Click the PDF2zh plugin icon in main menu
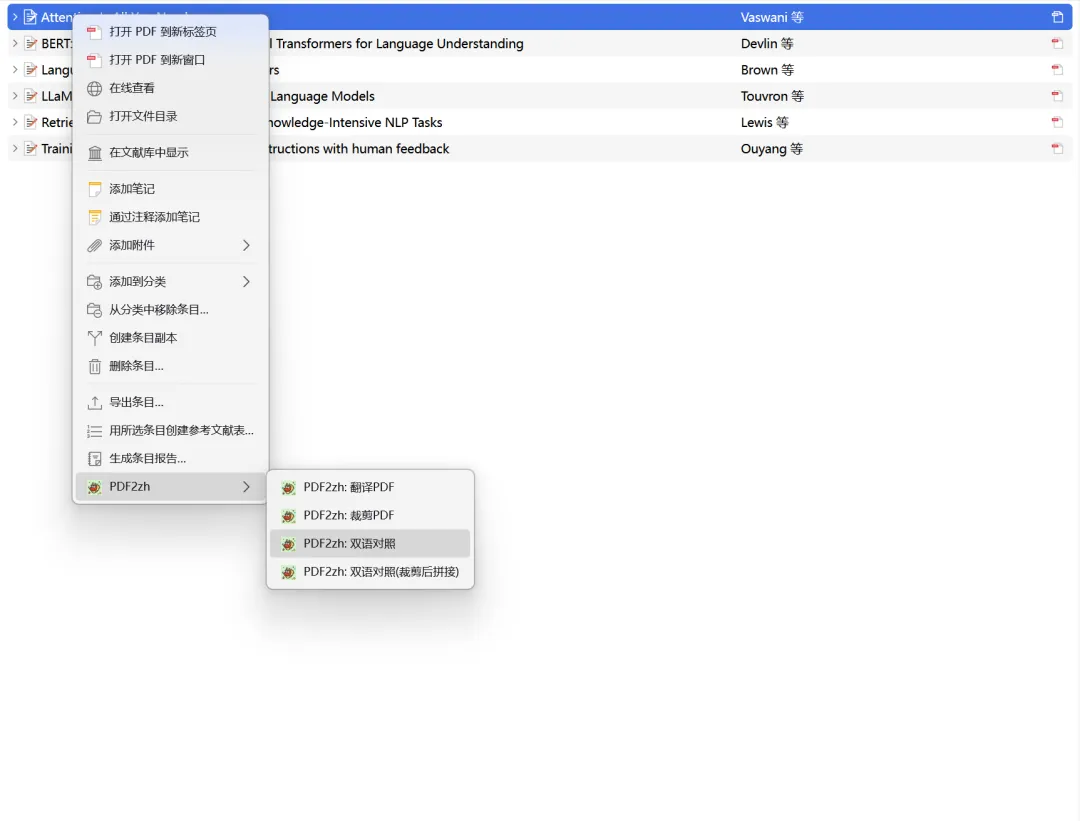 (x=94, y=488)
